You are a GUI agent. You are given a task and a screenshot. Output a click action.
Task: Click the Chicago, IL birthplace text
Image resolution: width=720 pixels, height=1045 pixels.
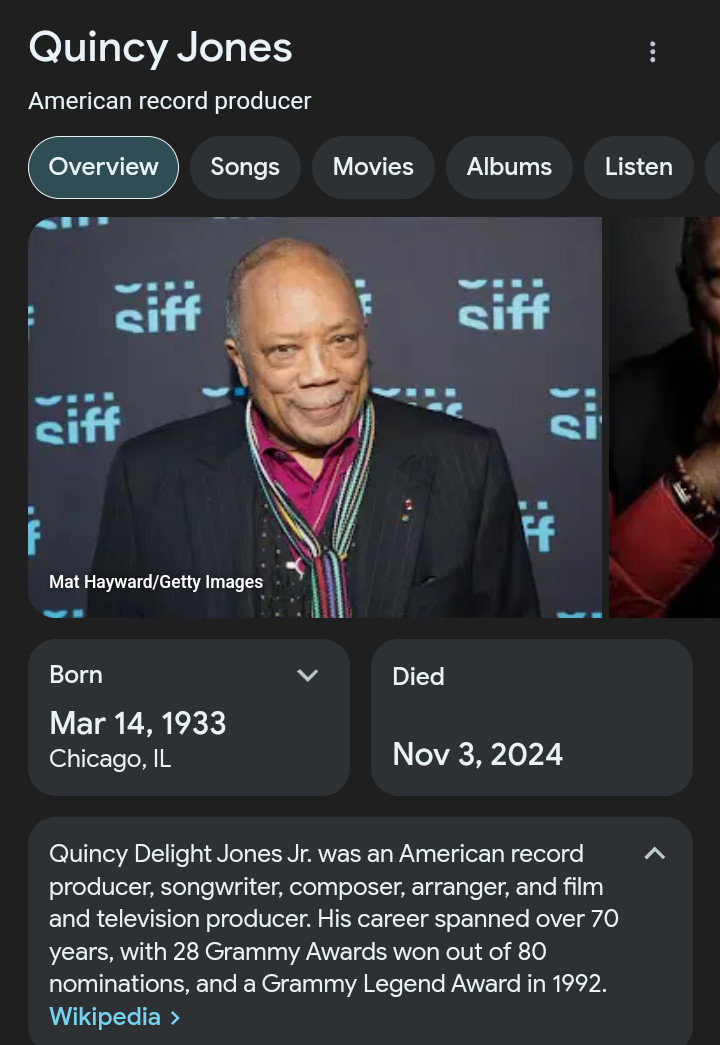point(110,758)
